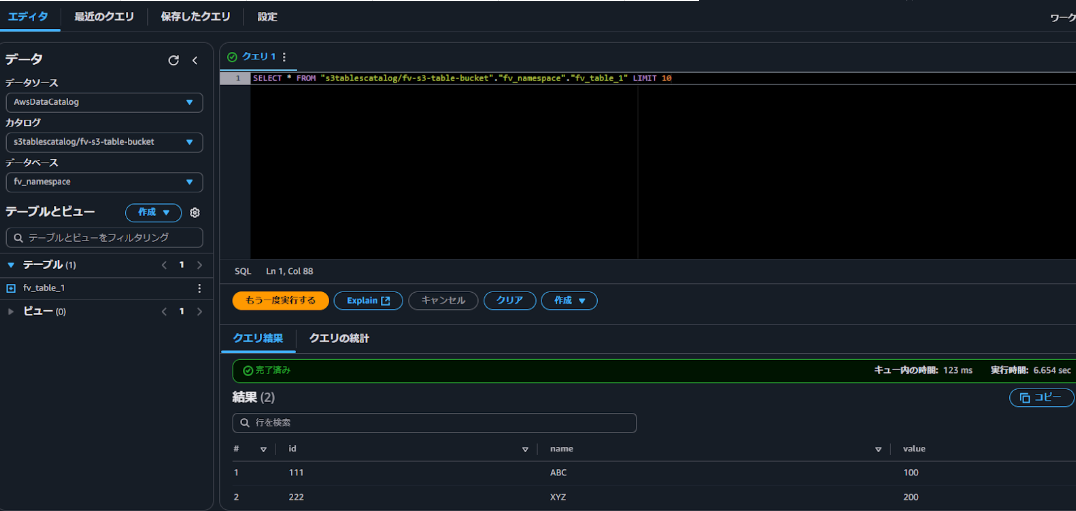This screenshot has width=1076, height=511.
Task: Select the name cell ABC
Action: (559, 473)
